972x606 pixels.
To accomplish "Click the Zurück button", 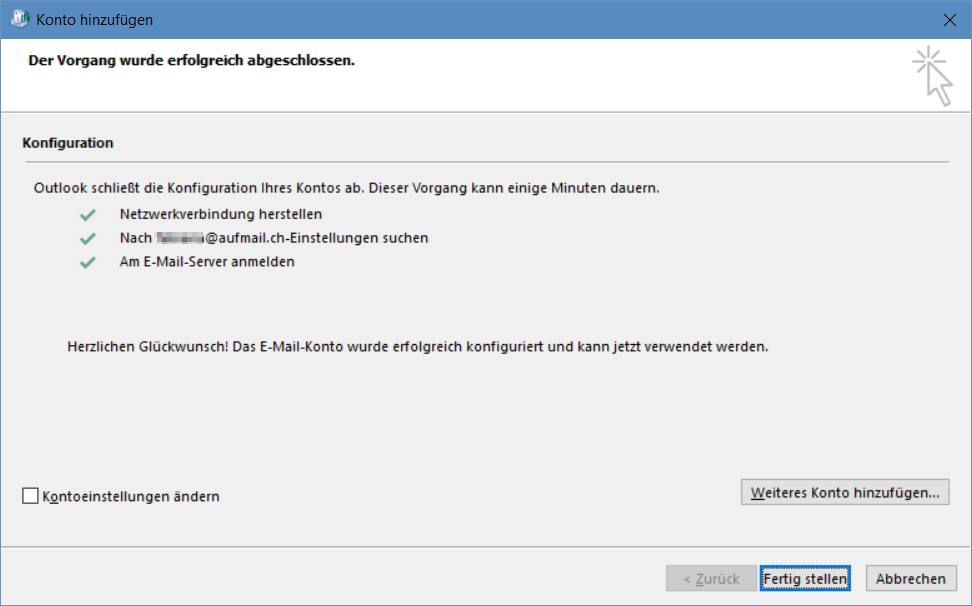I will coord(711,579).
